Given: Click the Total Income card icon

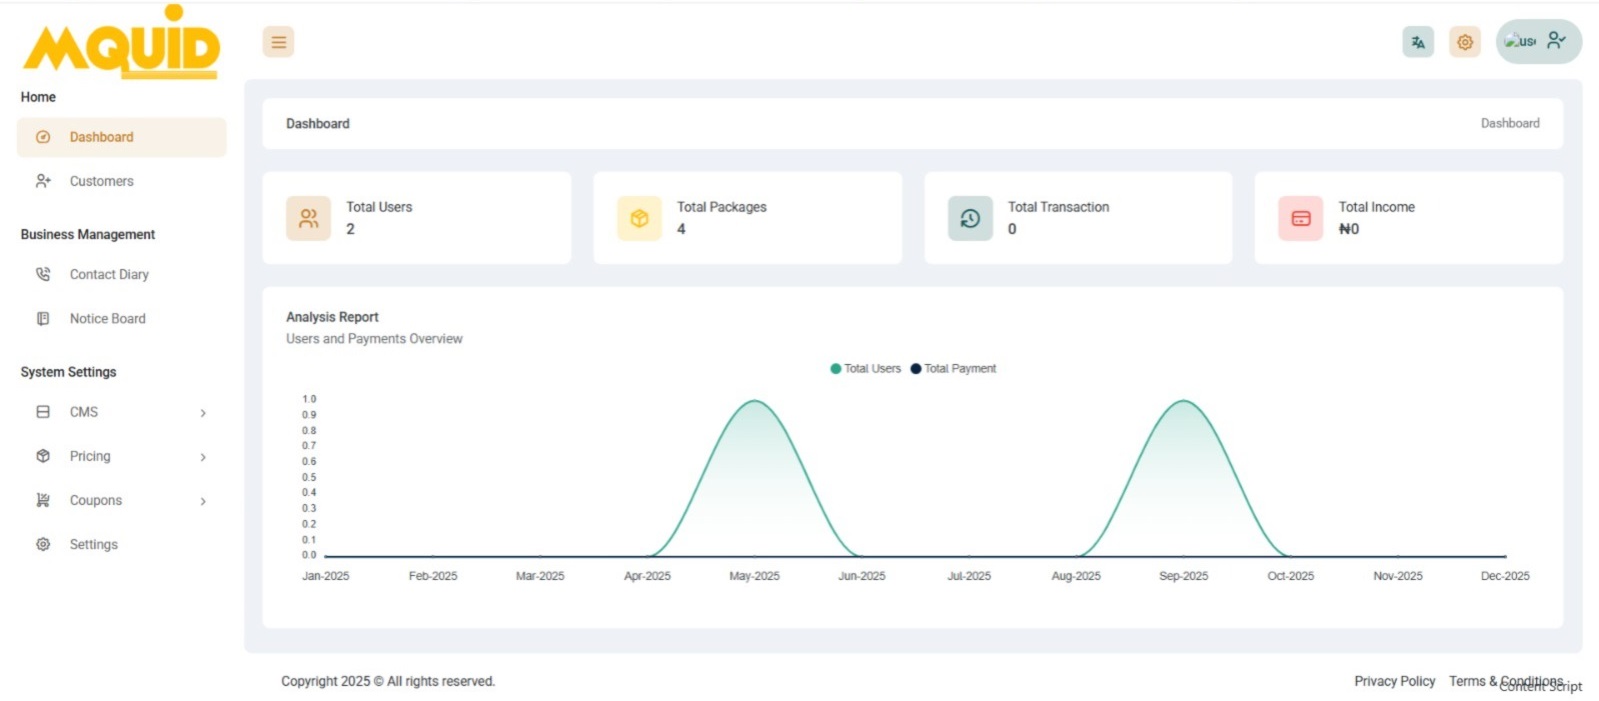Looking at the screenshot, I should click(x=1300, y=218).
